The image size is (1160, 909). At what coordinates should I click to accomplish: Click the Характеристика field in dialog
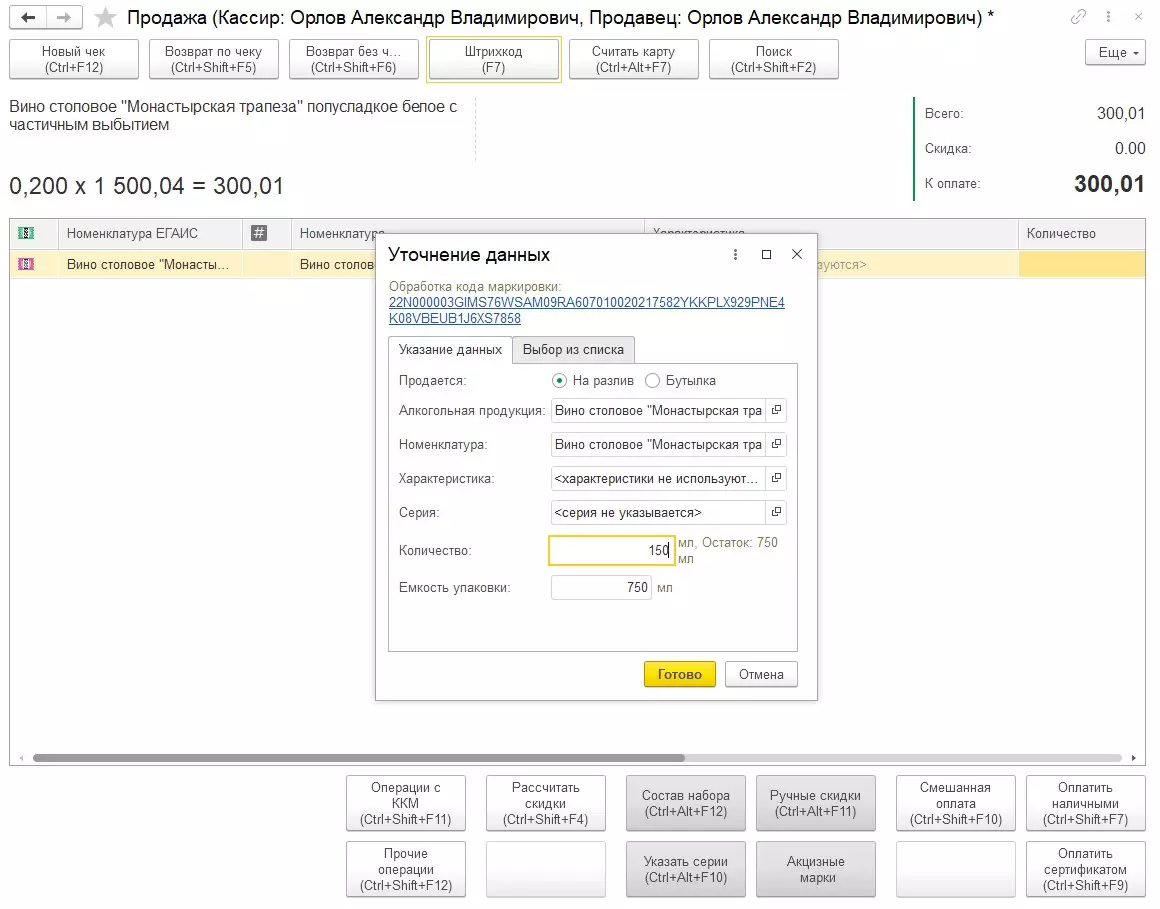coord(658,478)
